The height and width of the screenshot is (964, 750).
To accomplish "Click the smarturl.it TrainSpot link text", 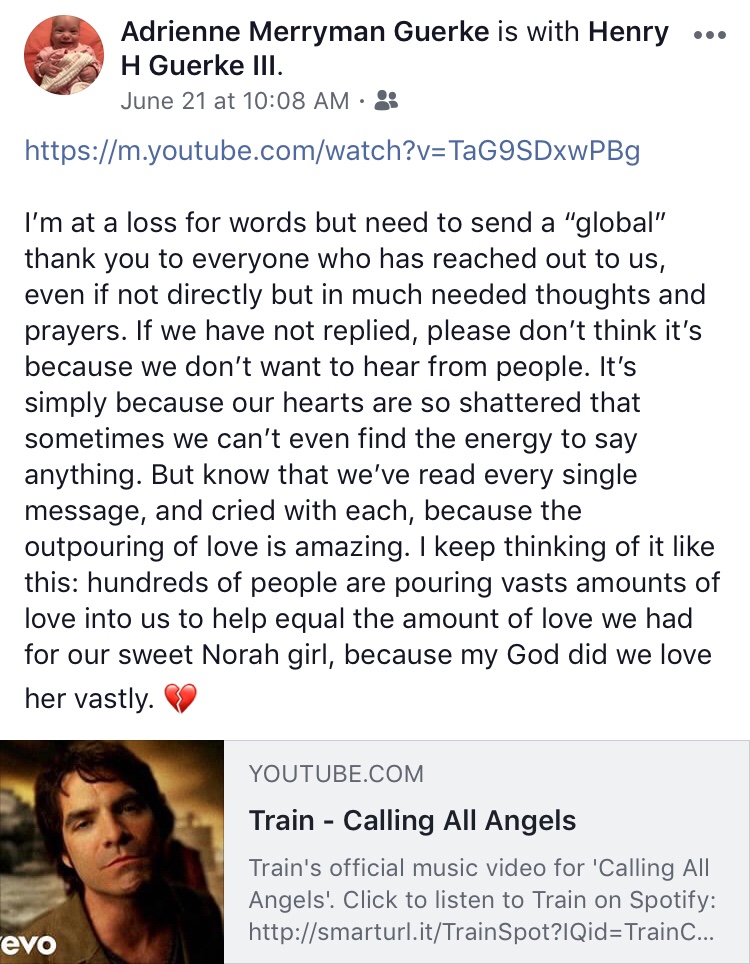I will coord(482,932).
